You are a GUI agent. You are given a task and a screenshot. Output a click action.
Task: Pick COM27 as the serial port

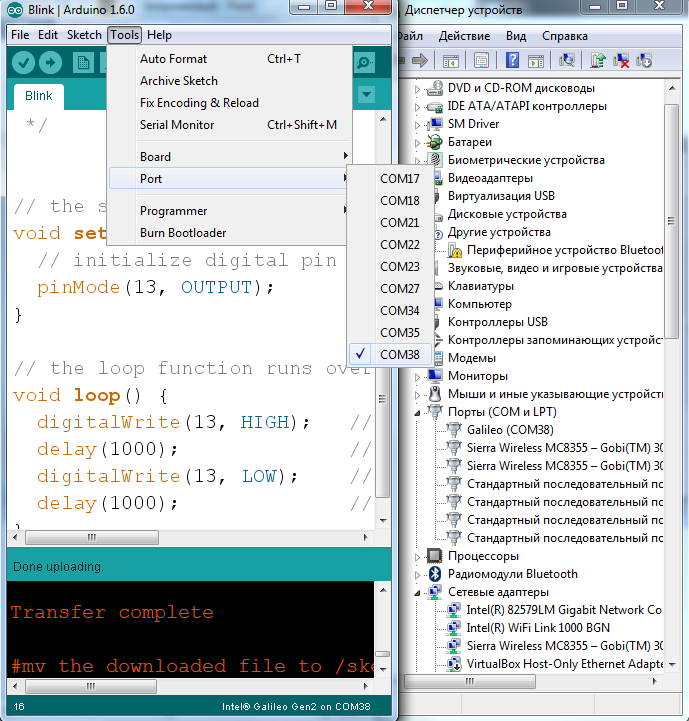390,289
